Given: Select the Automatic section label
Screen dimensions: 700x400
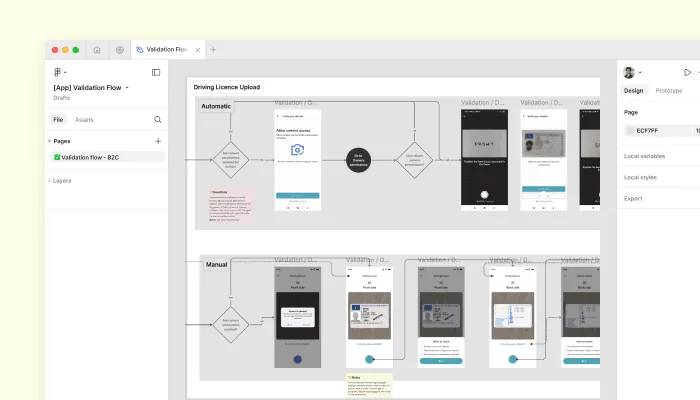Looking at the screenshot, I should tap(216, 106).
